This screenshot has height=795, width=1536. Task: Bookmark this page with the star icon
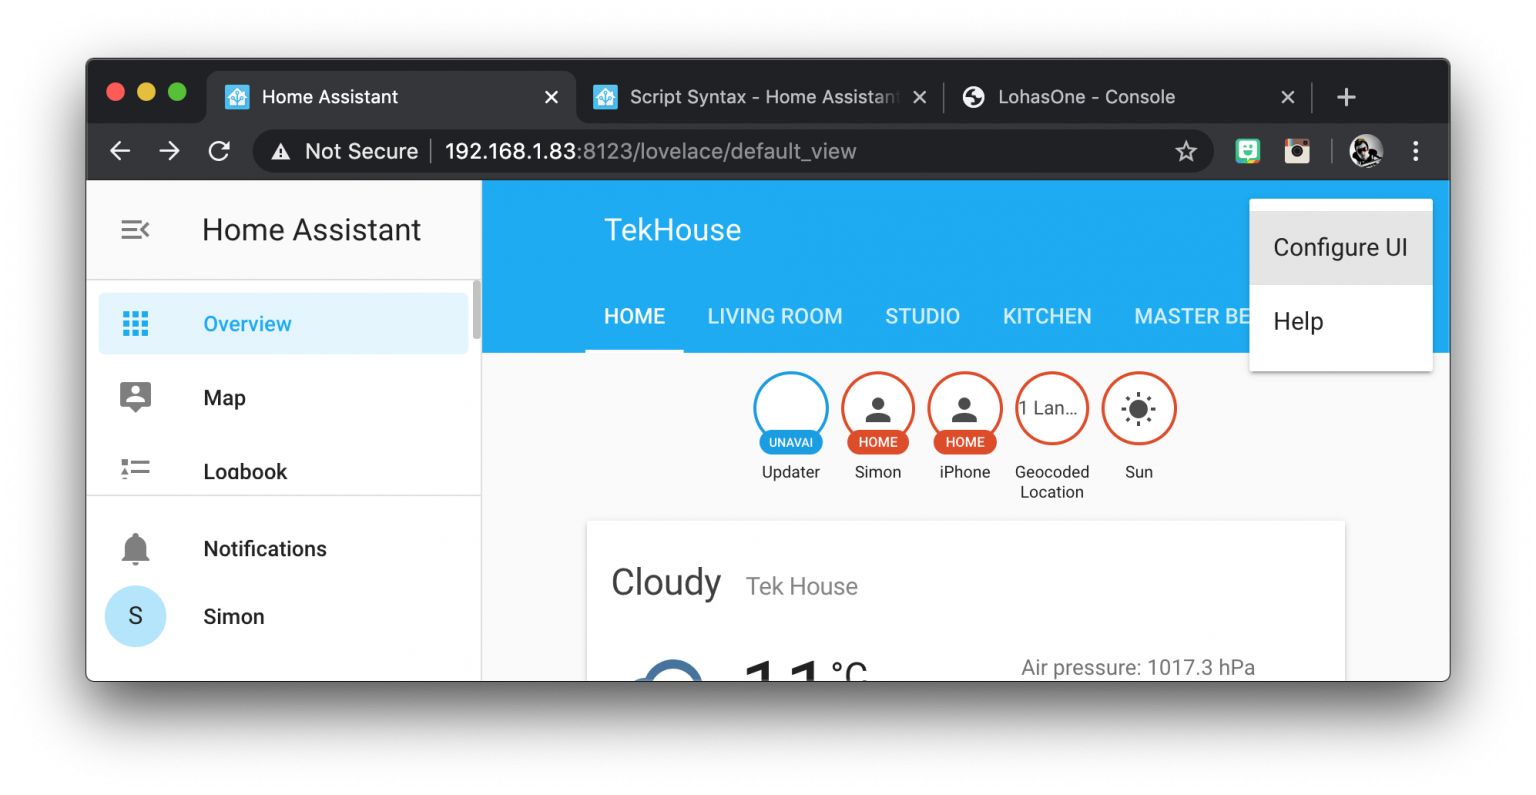1185,152
